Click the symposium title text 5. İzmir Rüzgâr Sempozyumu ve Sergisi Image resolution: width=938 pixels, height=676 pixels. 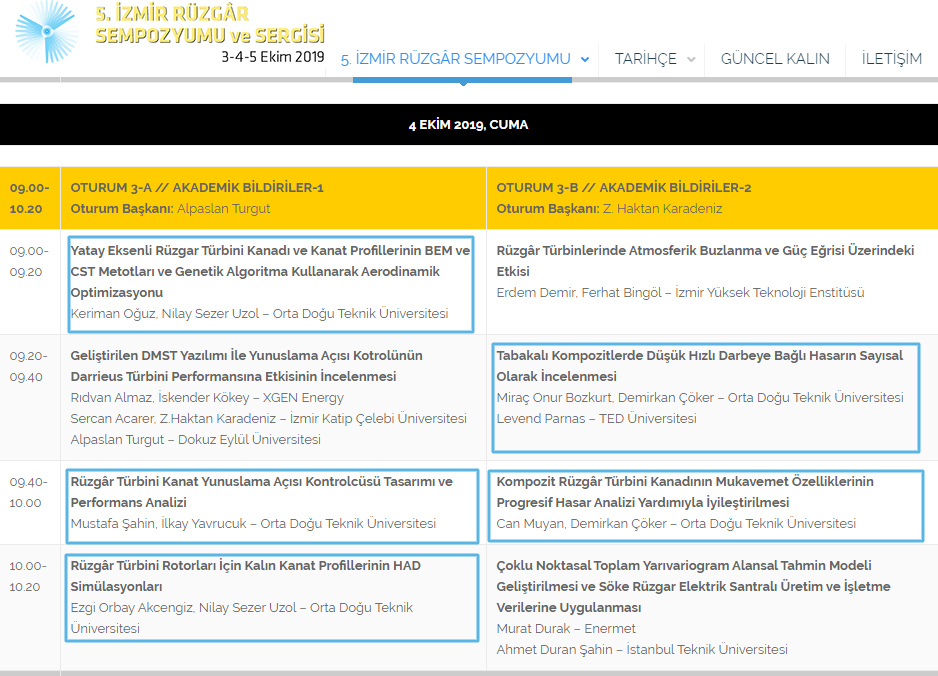(x=209, y=25)
